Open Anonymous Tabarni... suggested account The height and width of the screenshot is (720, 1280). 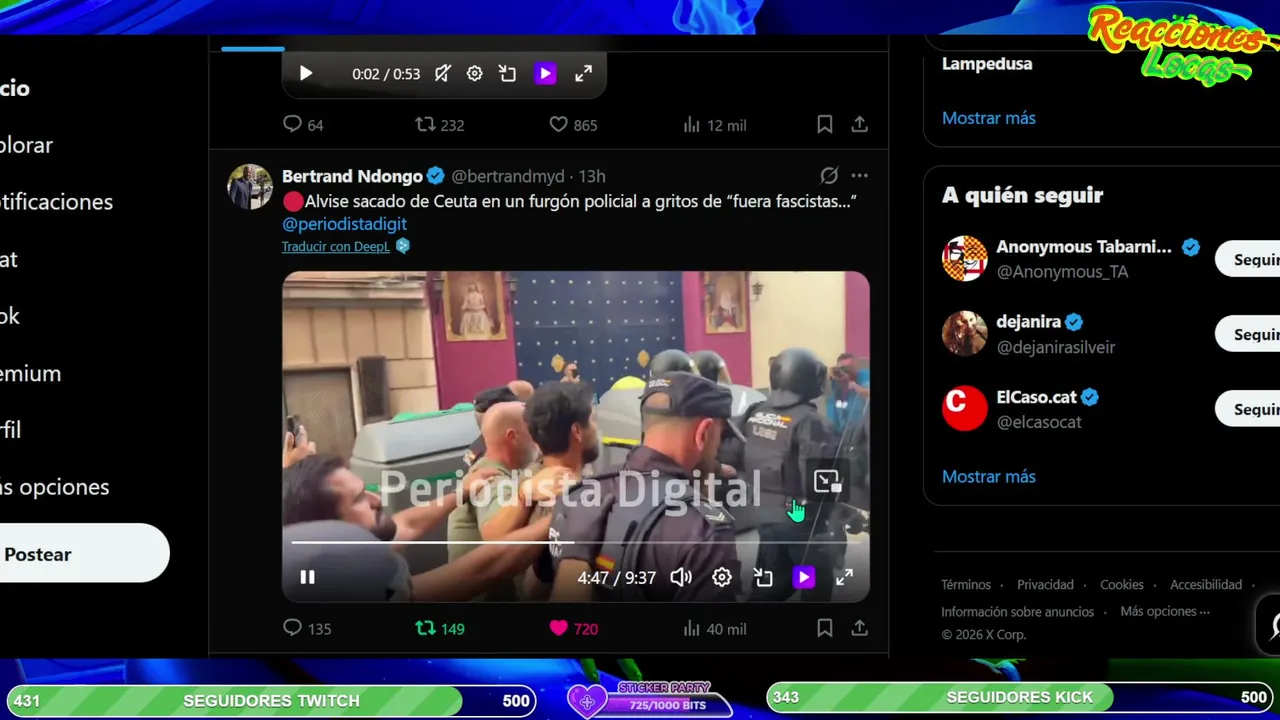[x=1084, y=247]
